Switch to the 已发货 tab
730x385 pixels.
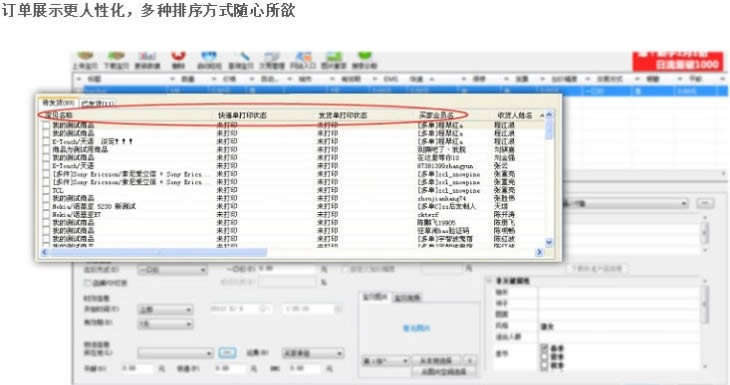[x=97, y=103]
